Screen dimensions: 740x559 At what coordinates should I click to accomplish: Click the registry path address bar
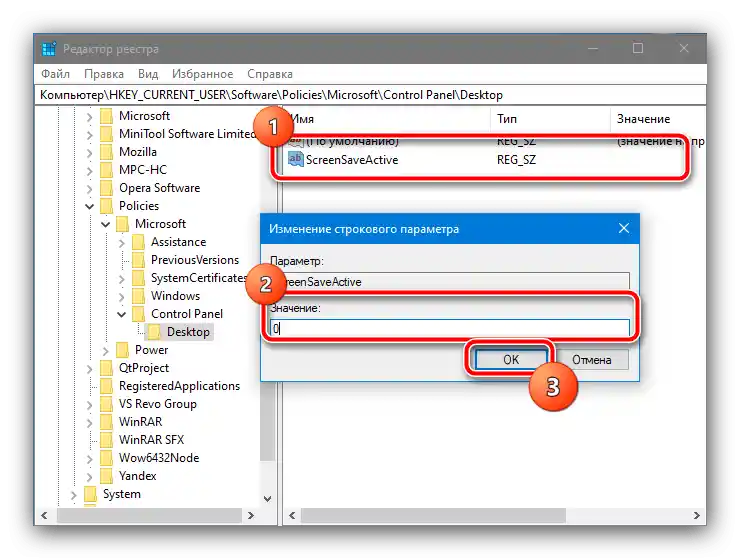point(370,95)
